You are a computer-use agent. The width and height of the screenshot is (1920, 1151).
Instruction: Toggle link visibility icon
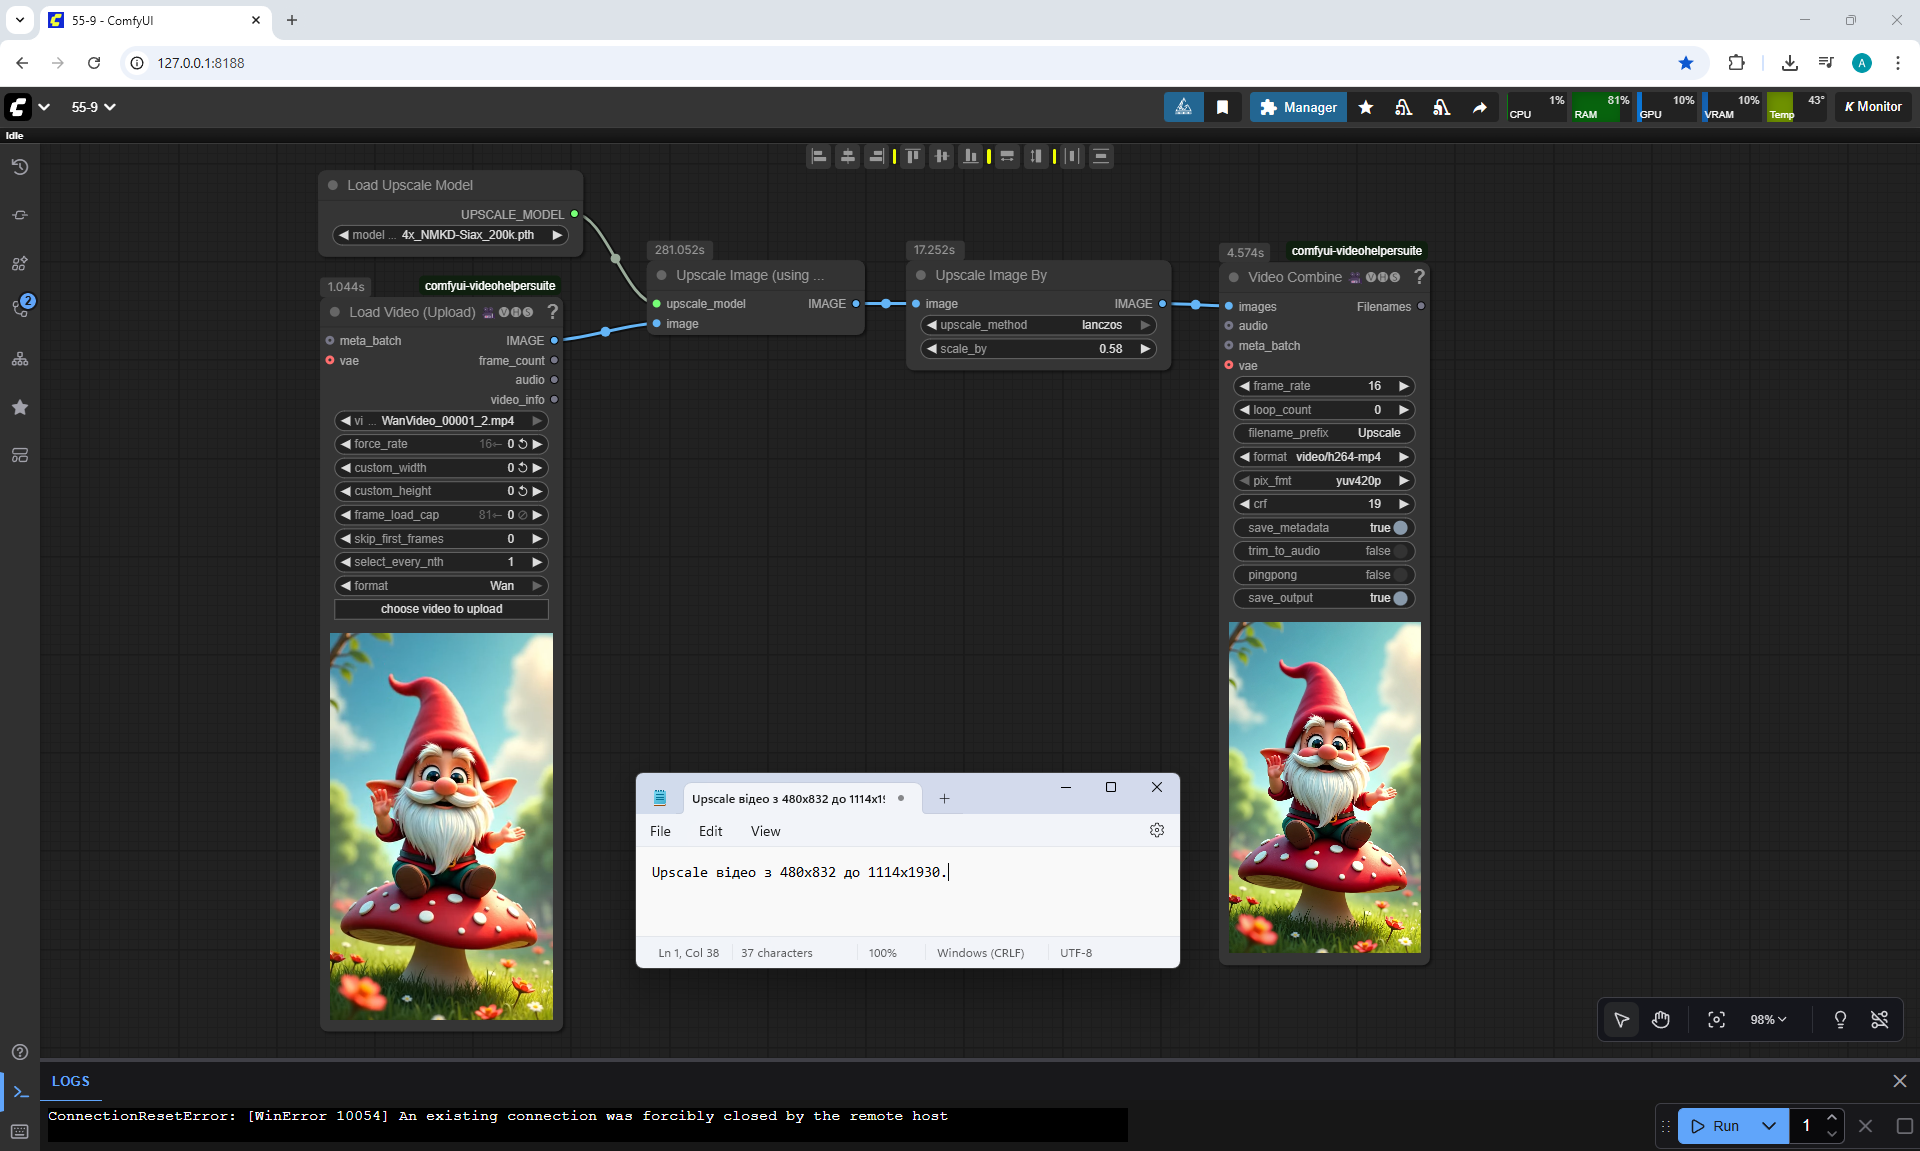[x=1879, y=1019]
